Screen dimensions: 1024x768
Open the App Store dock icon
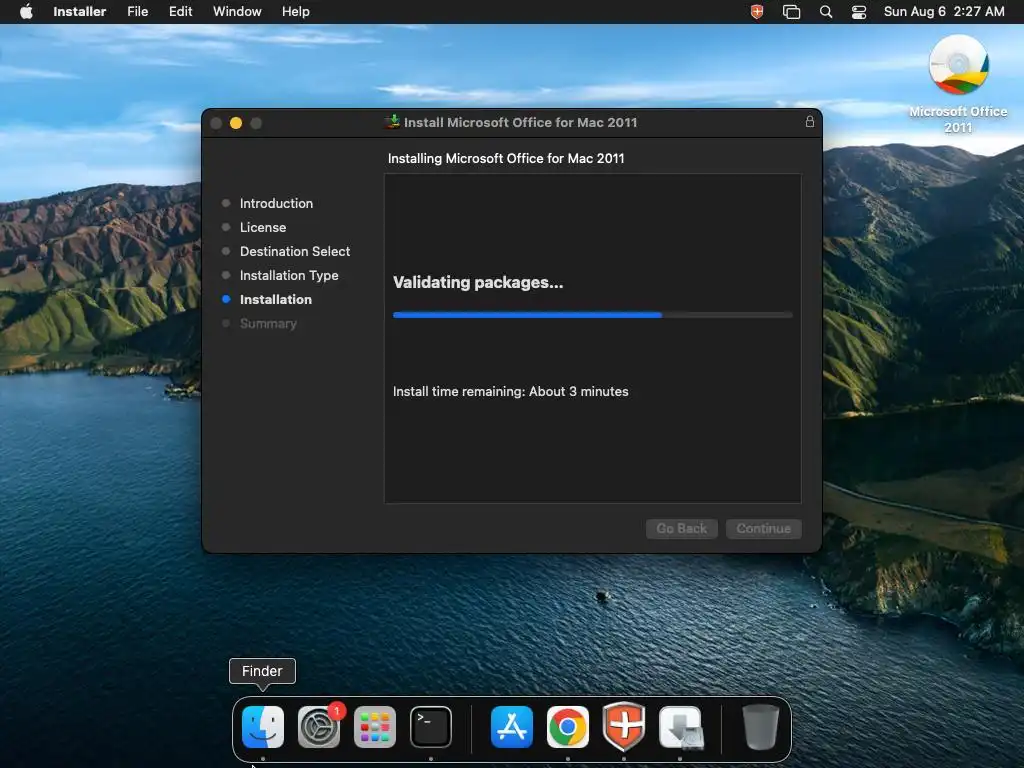pyautogui.click(x=511, y=727)
